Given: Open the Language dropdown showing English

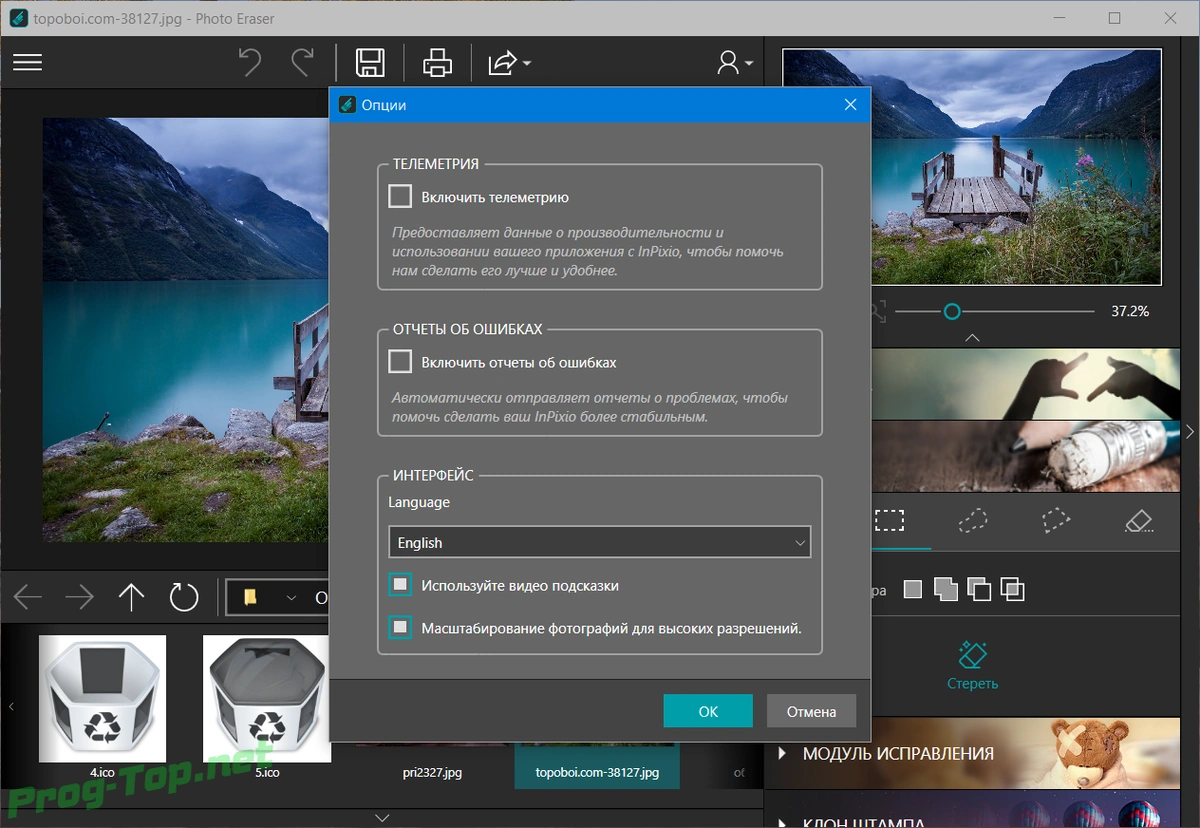Looking at the screenshot, I should (x=600, y=542).
